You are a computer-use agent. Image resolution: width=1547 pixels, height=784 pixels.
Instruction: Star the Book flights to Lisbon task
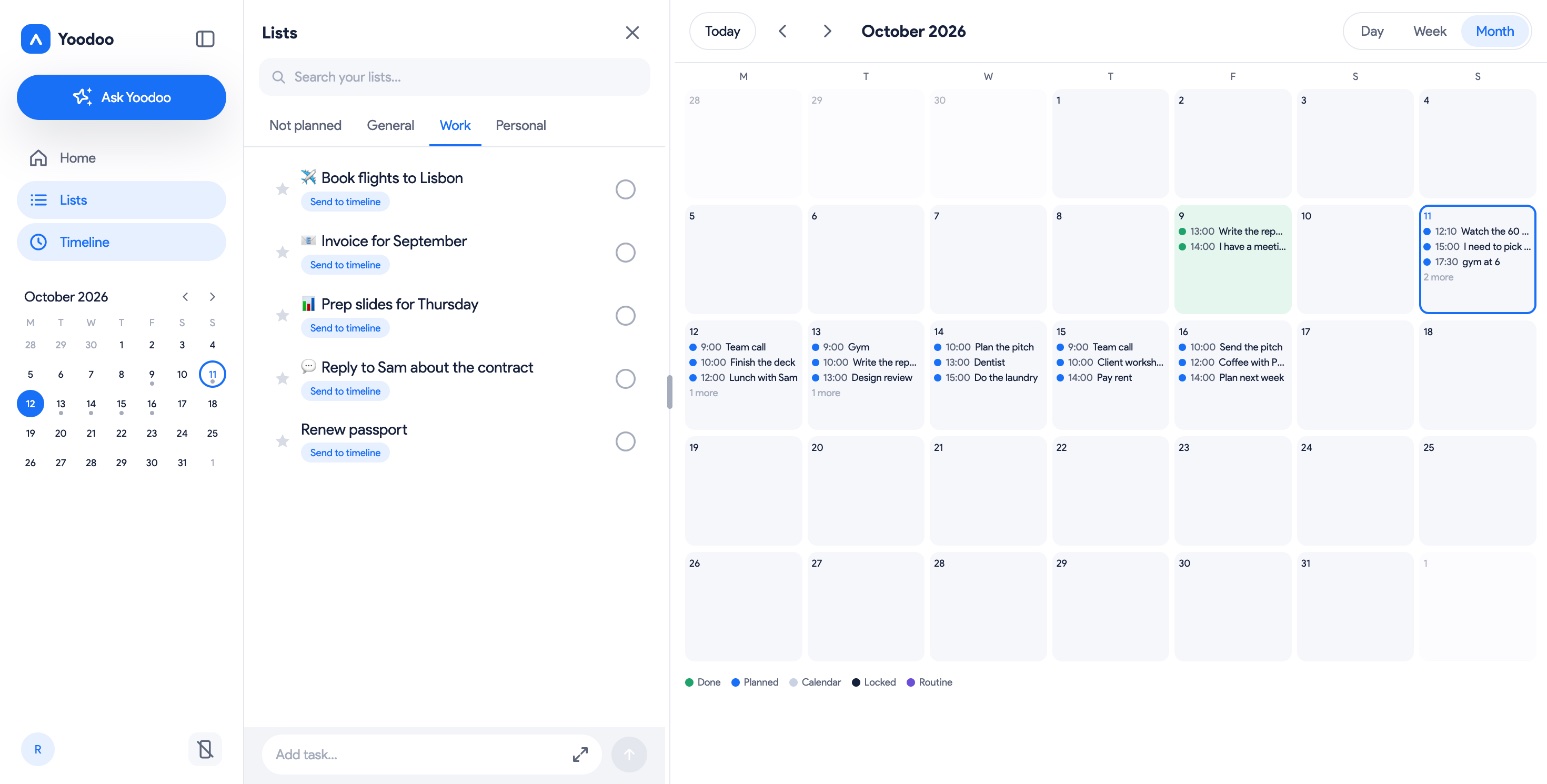pos(282,189)
